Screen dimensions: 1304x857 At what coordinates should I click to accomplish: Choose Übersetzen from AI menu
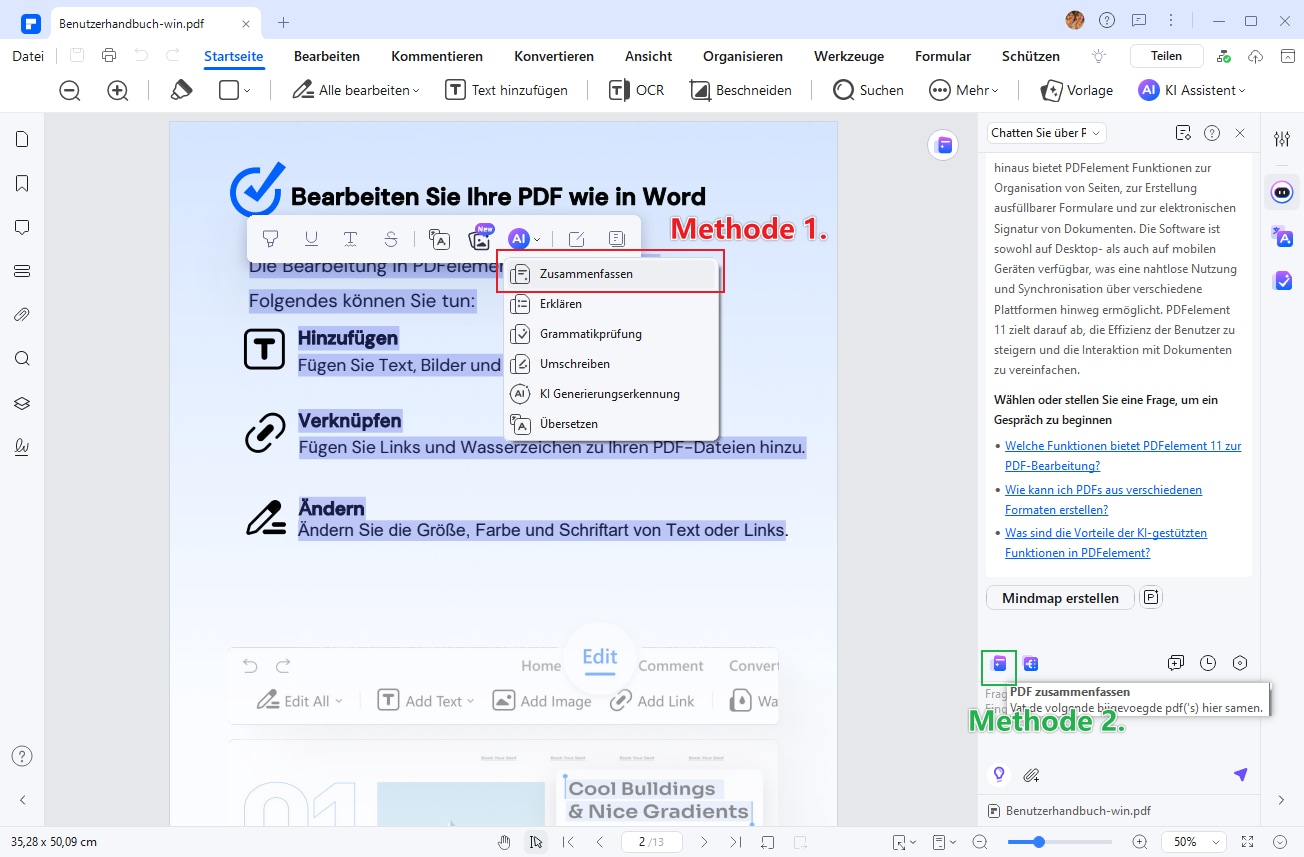pyautogui.click(x=611, y=424)
